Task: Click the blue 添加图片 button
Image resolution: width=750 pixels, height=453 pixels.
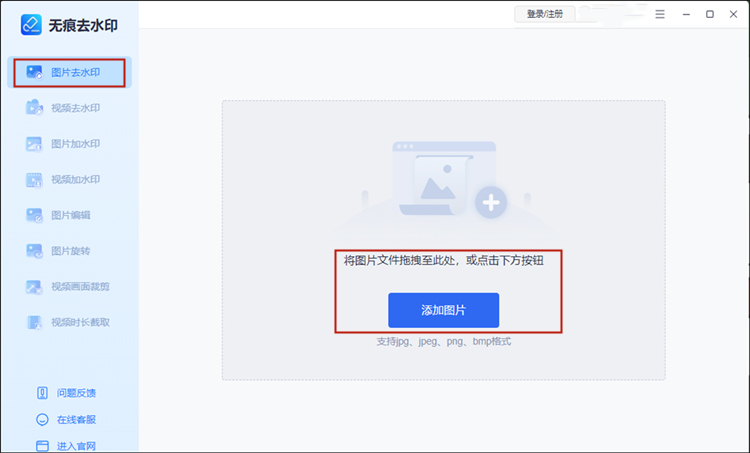Action: 443,310
